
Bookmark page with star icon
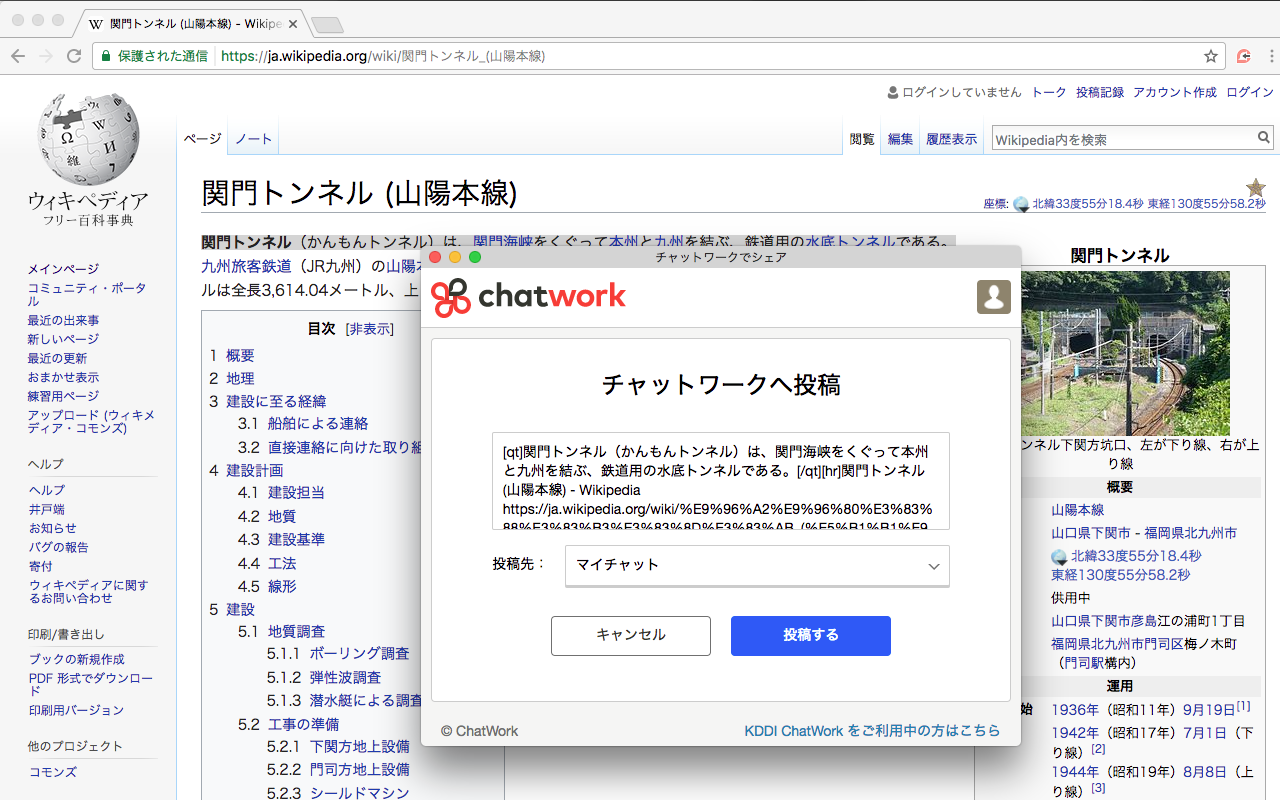[1211, 56]
